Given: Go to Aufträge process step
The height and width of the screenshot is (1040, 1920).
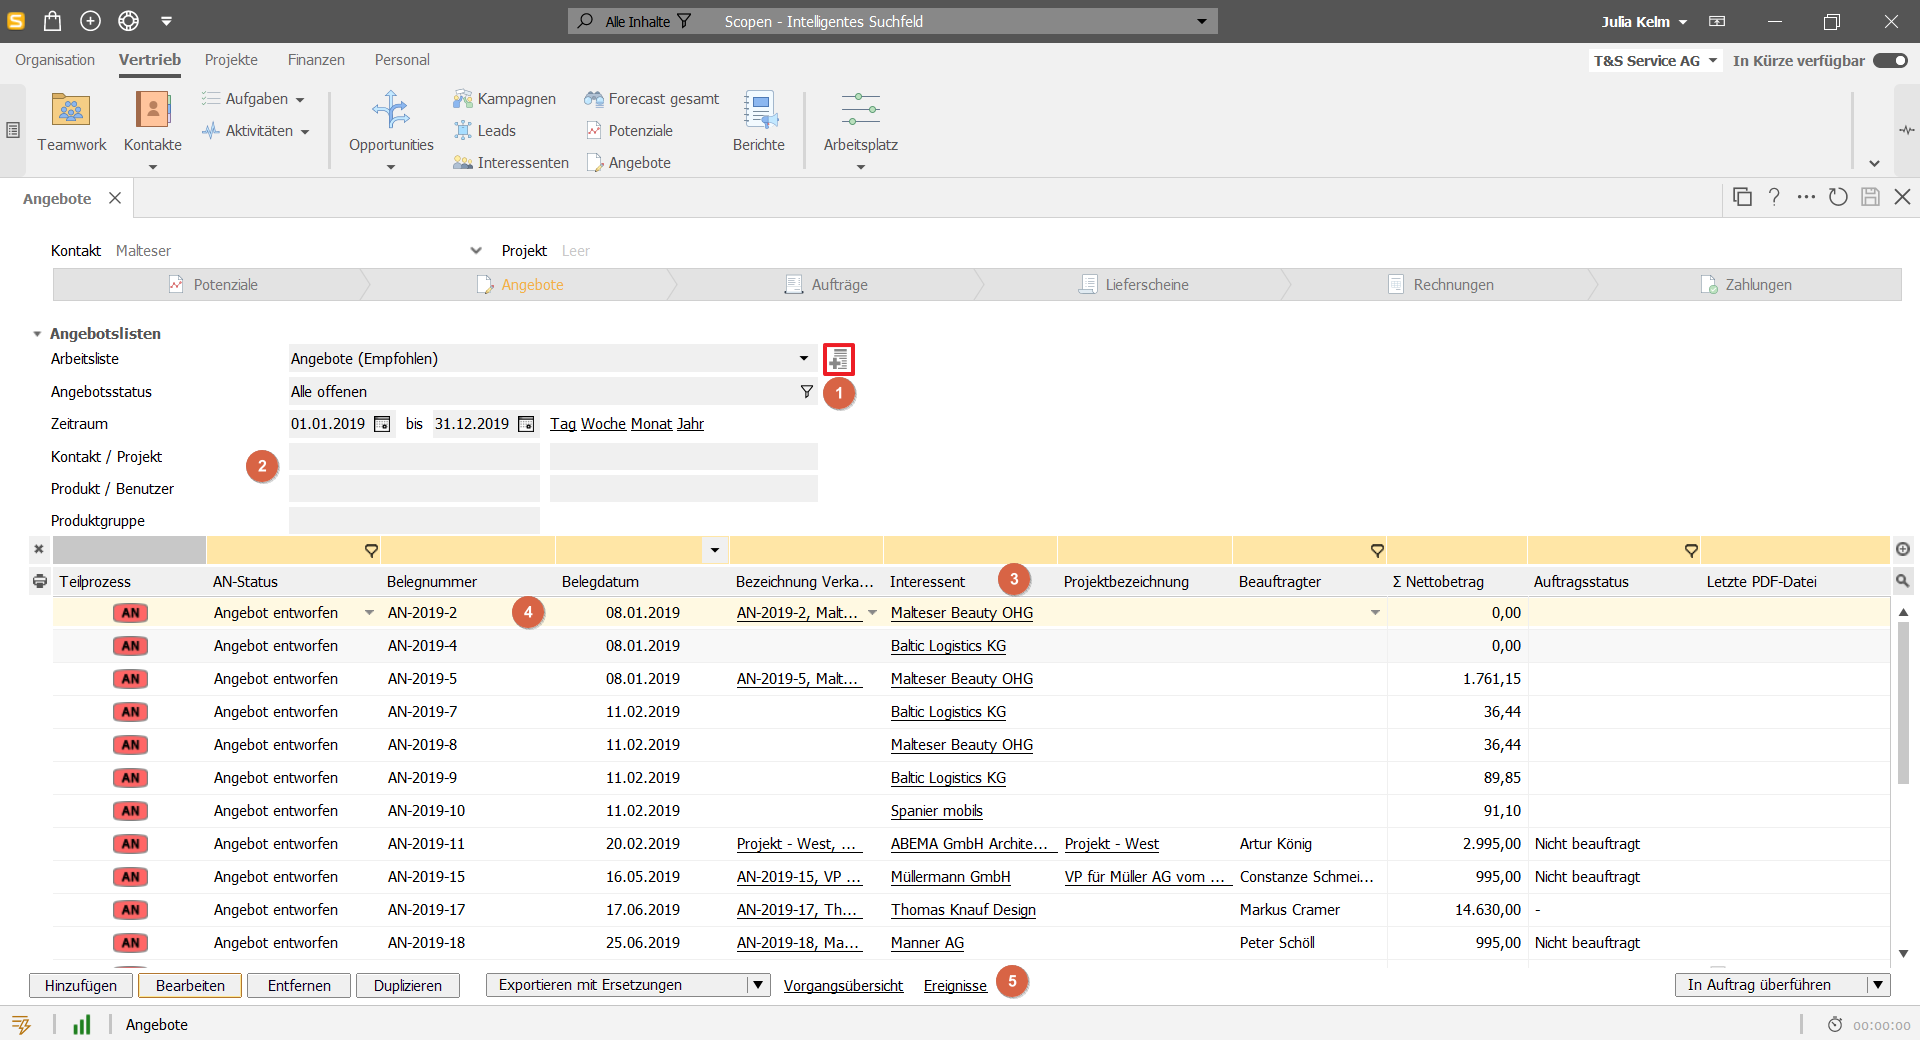Looking at the screenshot, I should (x=826, y=285).
